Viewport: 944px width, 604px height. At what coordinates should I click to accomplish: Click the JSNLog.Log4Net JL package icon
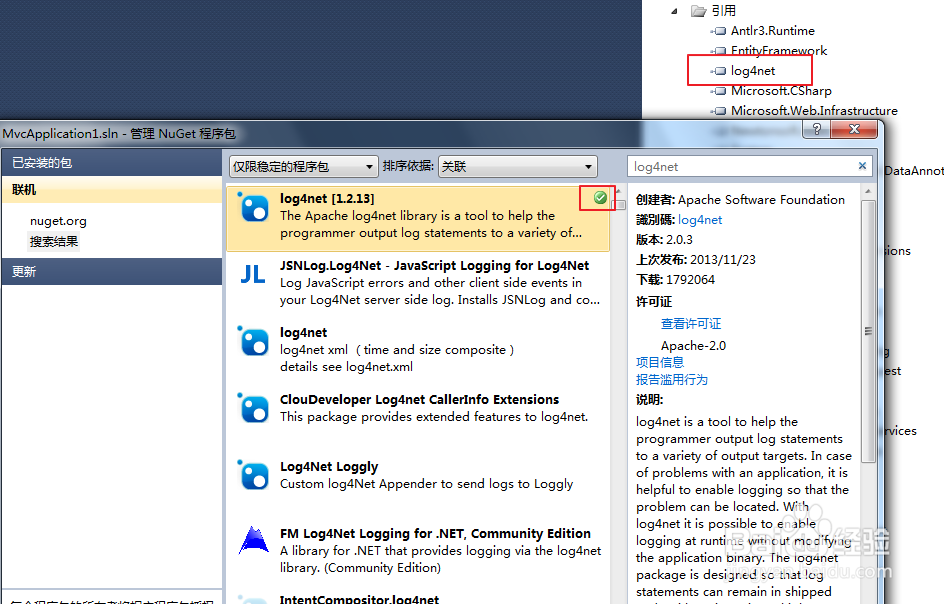point(253,275)
